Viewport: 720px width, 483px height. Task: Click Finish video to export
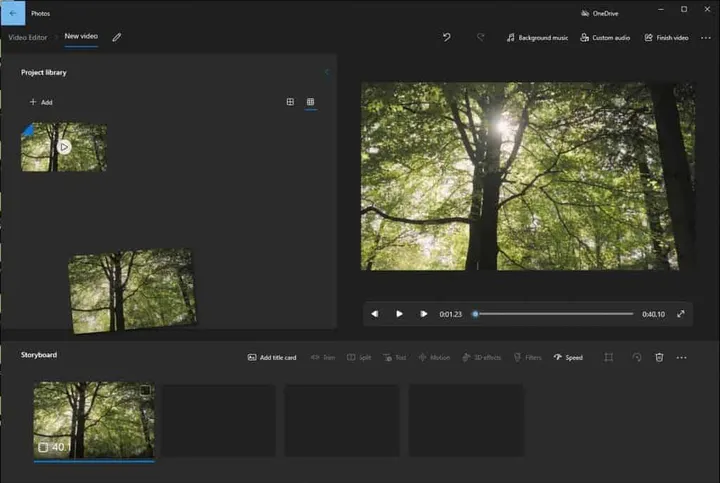click(666, 37)
